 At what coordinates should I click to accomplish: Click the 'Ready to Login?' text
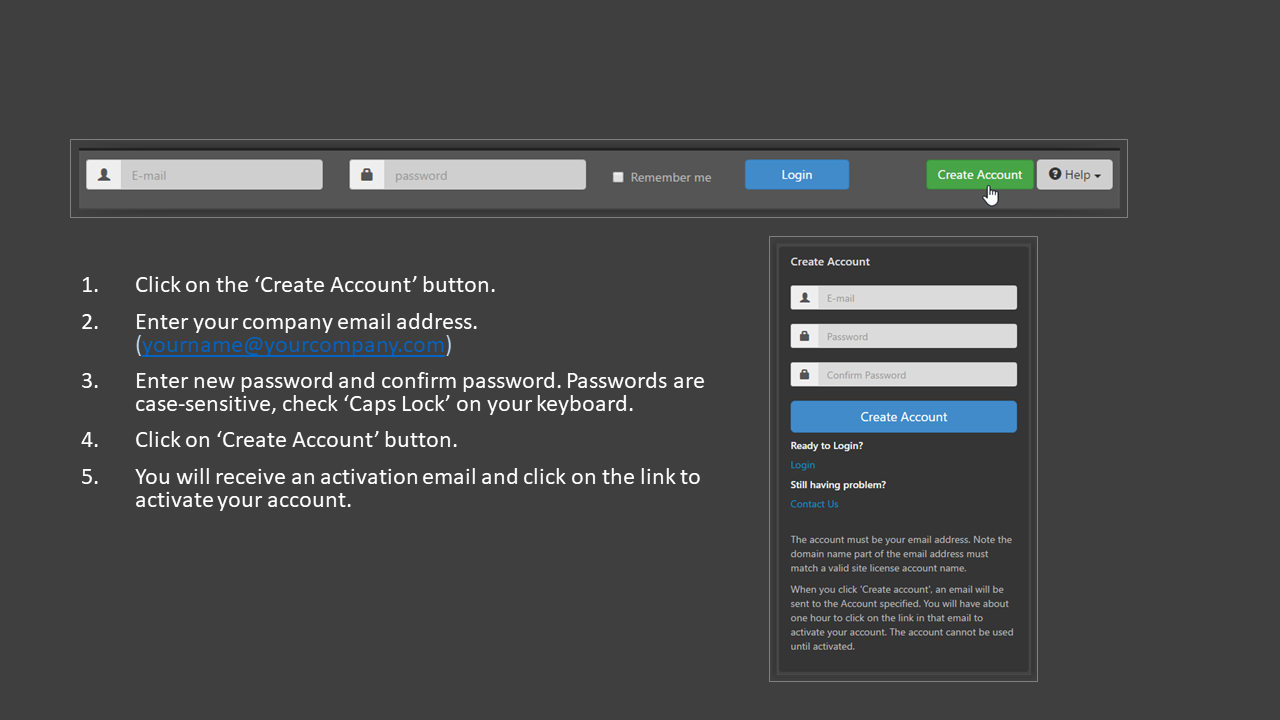(x=827, y=446)
